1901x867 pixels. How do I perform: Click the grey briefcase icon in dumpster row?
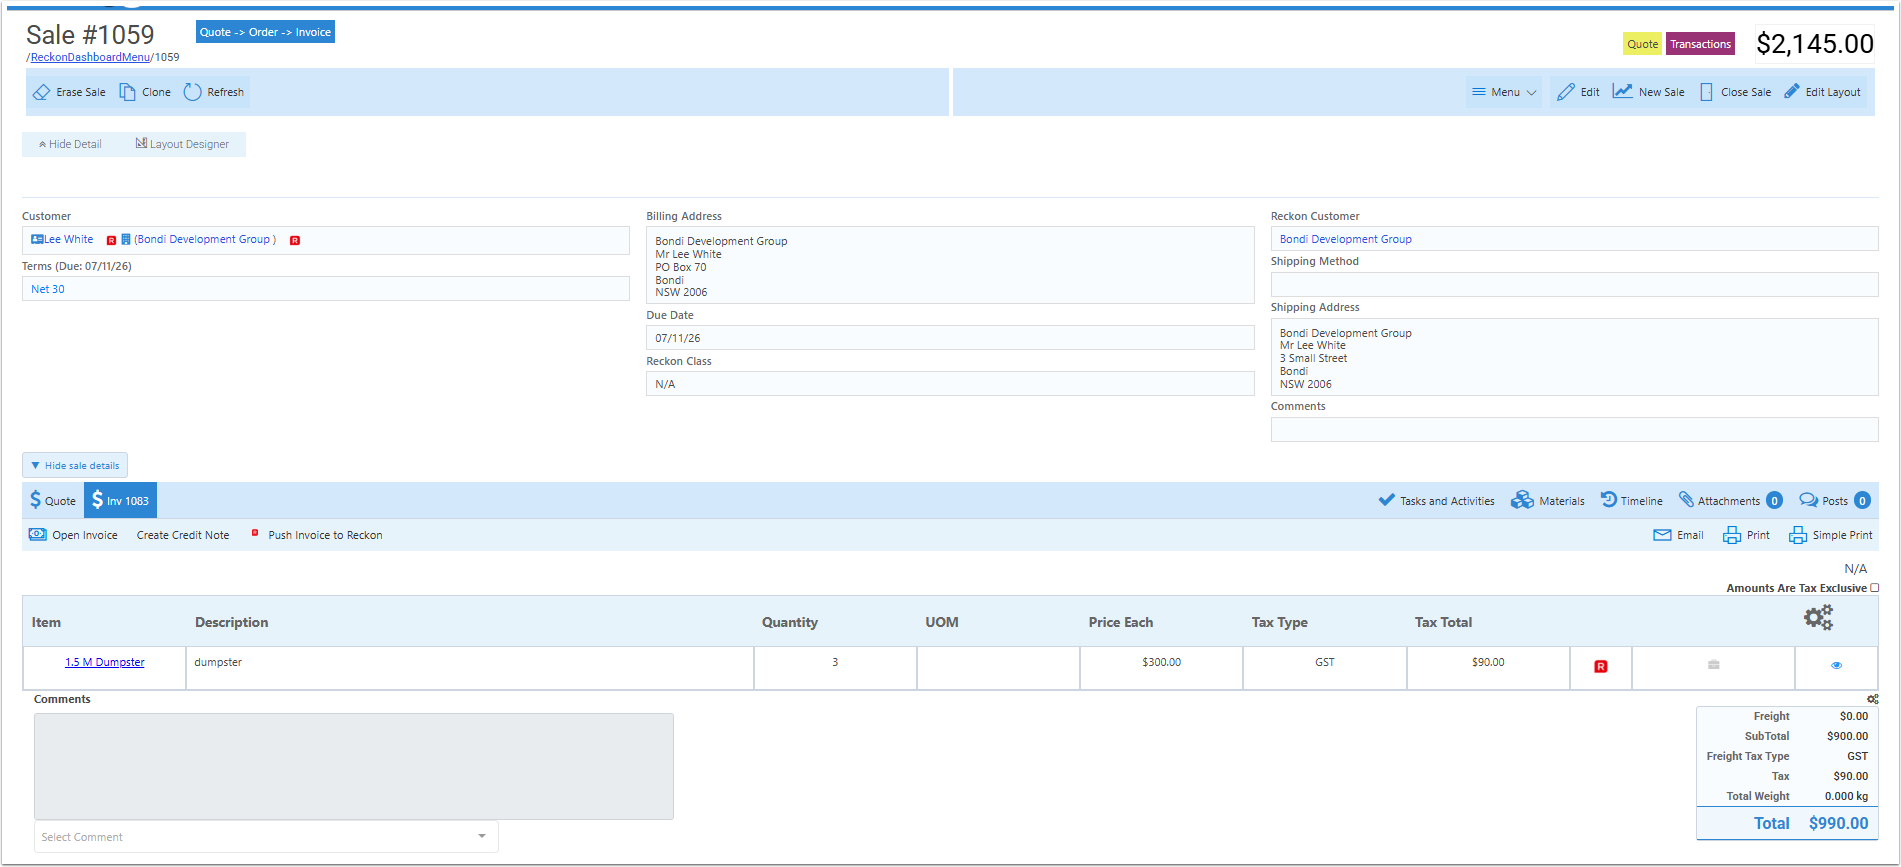click(x=1714, y=664)
